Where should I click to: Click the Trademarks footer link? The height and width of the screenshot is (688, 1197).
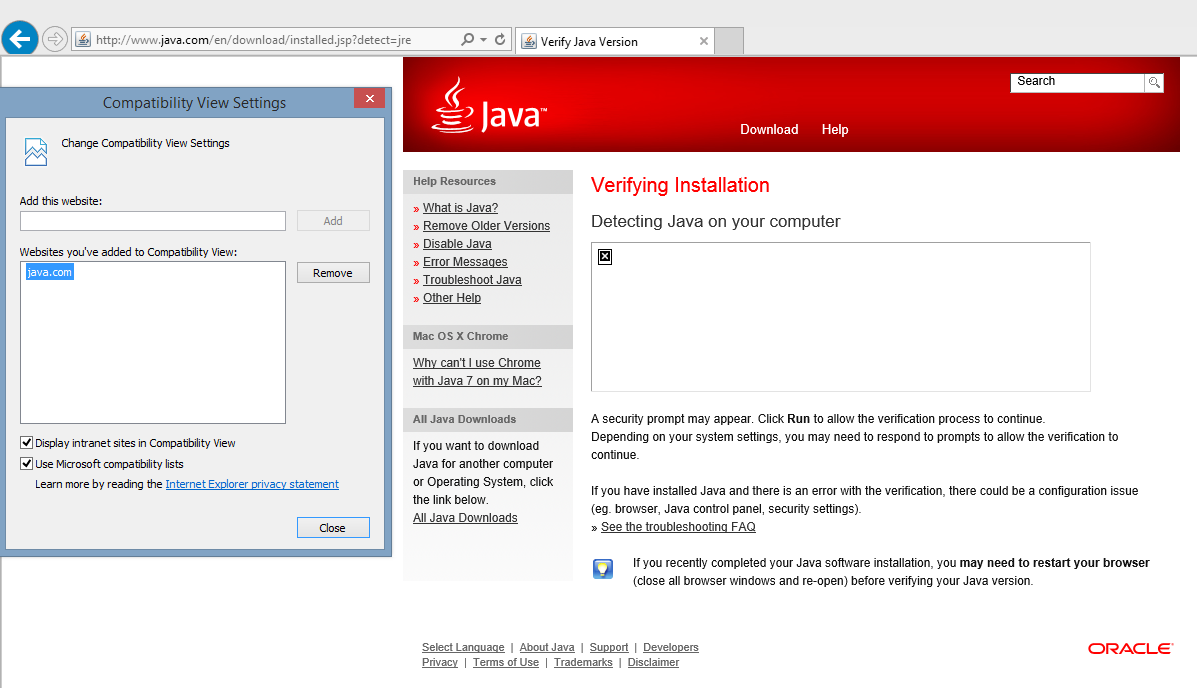pyautogui.click(x=583, y=663)
